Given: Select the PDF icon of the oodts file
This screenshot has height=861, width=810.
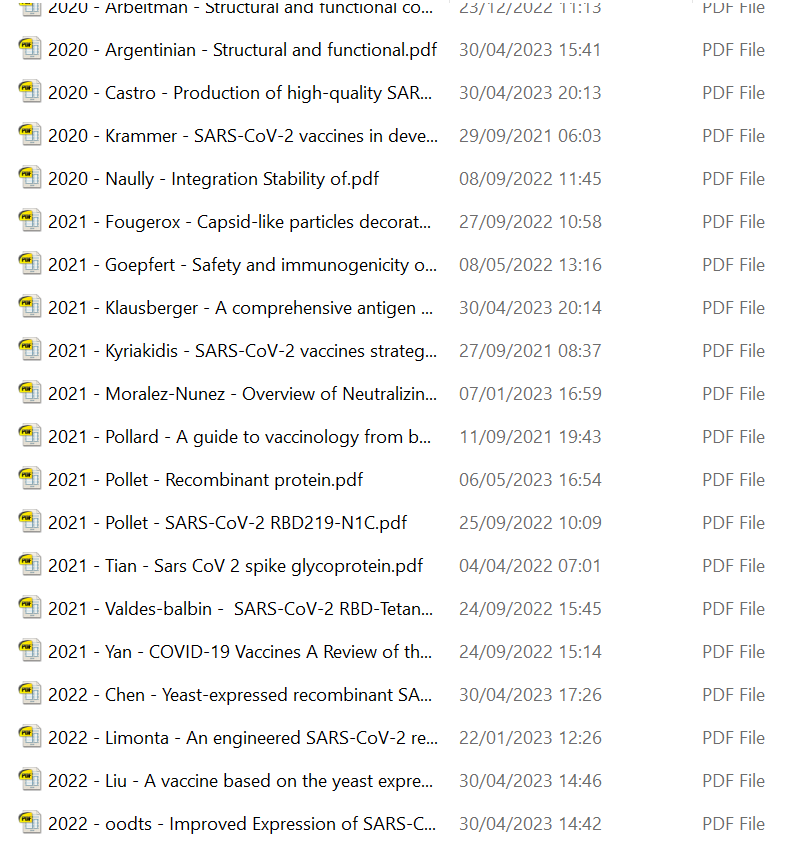Looking at the screenshot, I should point(30,823).
